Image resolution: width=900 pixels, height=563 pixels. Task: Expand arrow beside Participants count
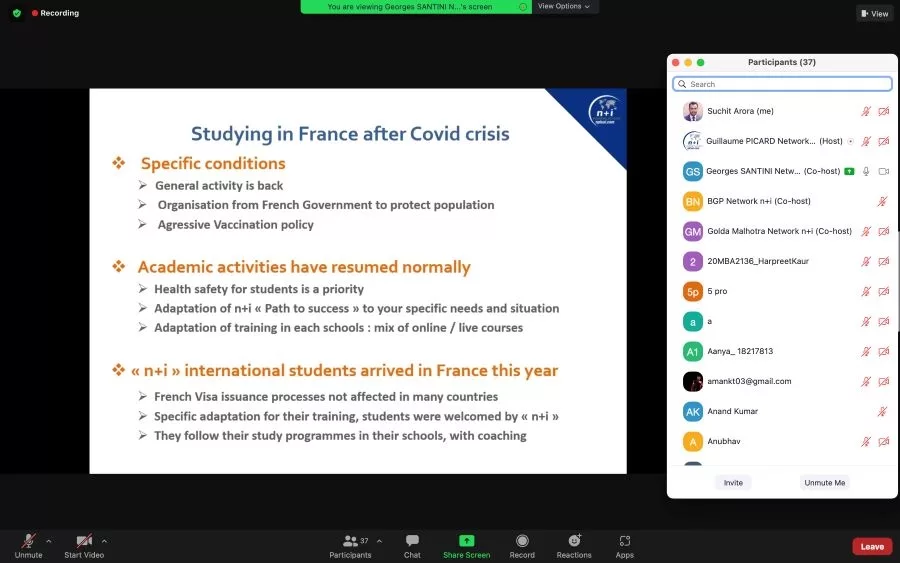[379, 541]
